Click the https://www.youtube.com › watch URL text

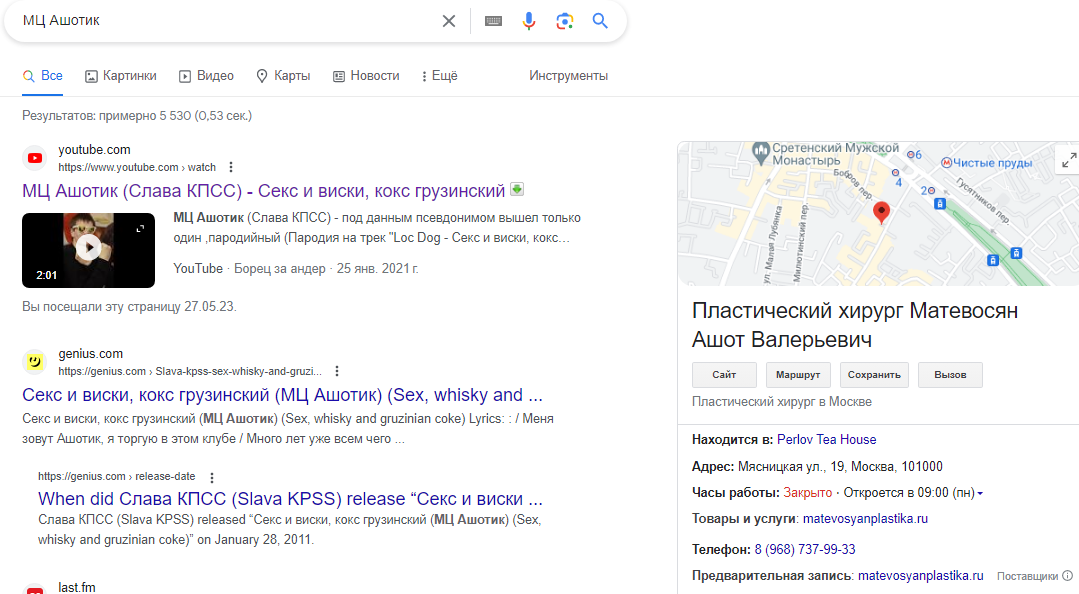(x=137, y=167)
